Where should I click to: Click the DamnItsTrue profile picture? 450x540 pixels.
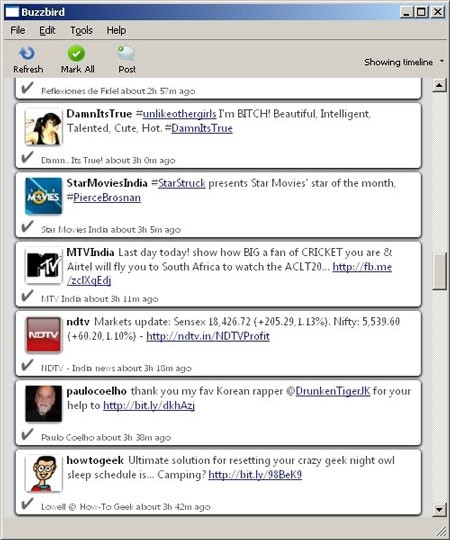pos(44,127)
